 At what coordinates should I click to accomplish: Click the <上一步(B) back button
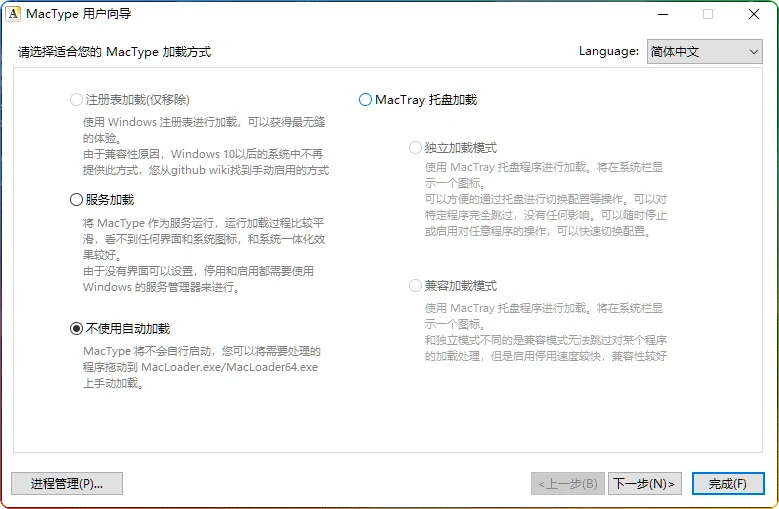568,483
